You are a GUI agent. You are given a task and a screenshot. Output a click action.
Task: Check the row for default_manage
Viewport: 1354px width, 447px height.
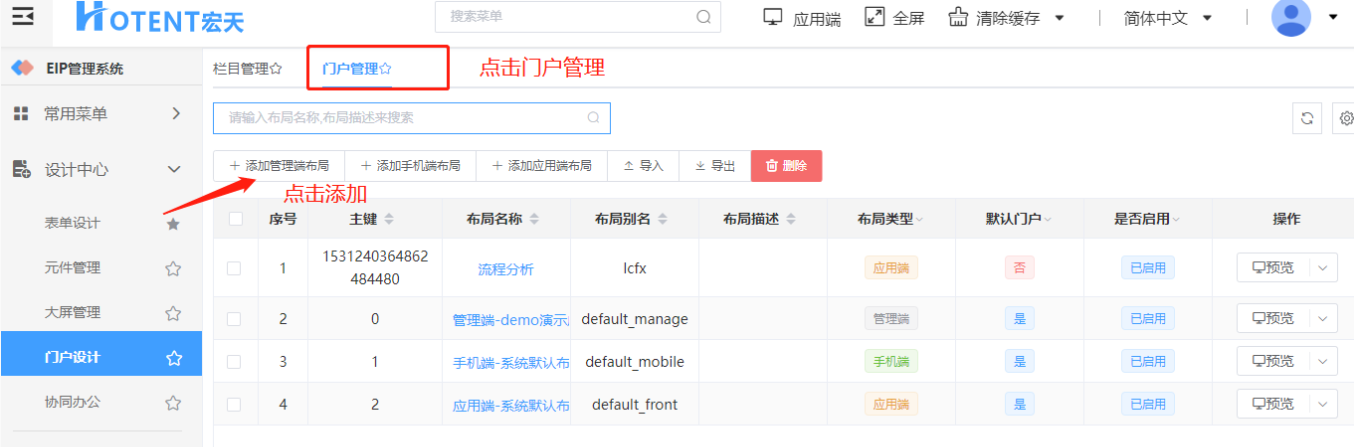click(x=234, y=319)
